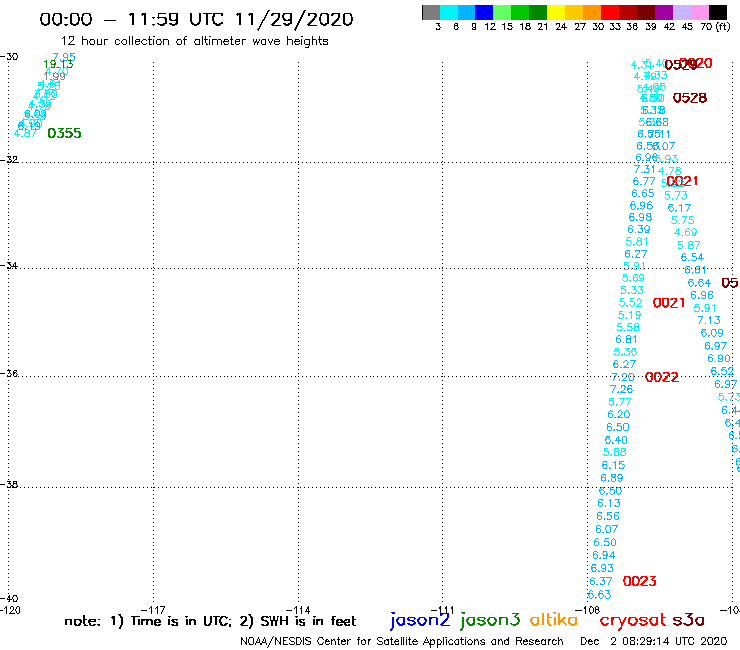Click the "70 (ft)" legend label
Viewport: 740px width, 650px height.
(715, 26)
